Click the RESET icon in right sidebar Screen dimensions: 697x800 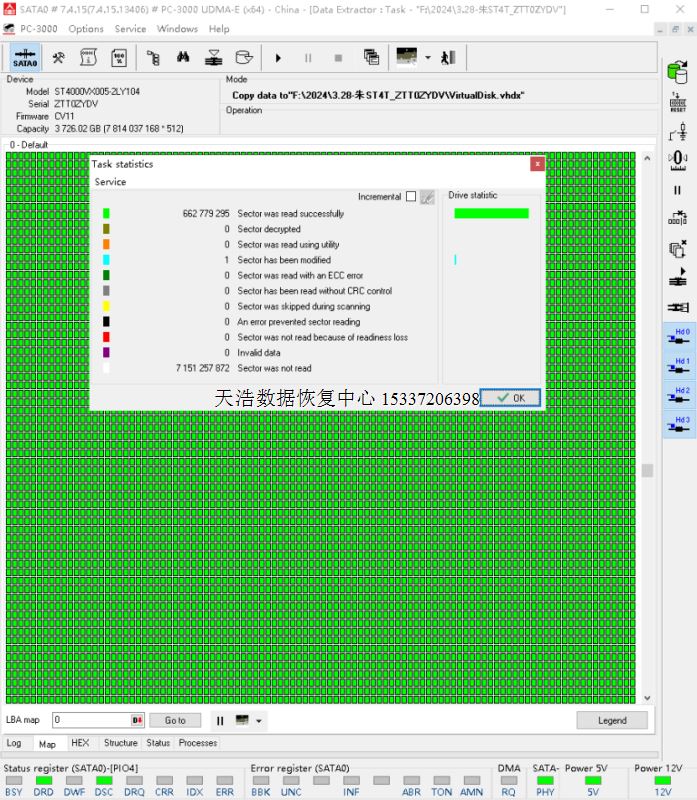point(677,102)
